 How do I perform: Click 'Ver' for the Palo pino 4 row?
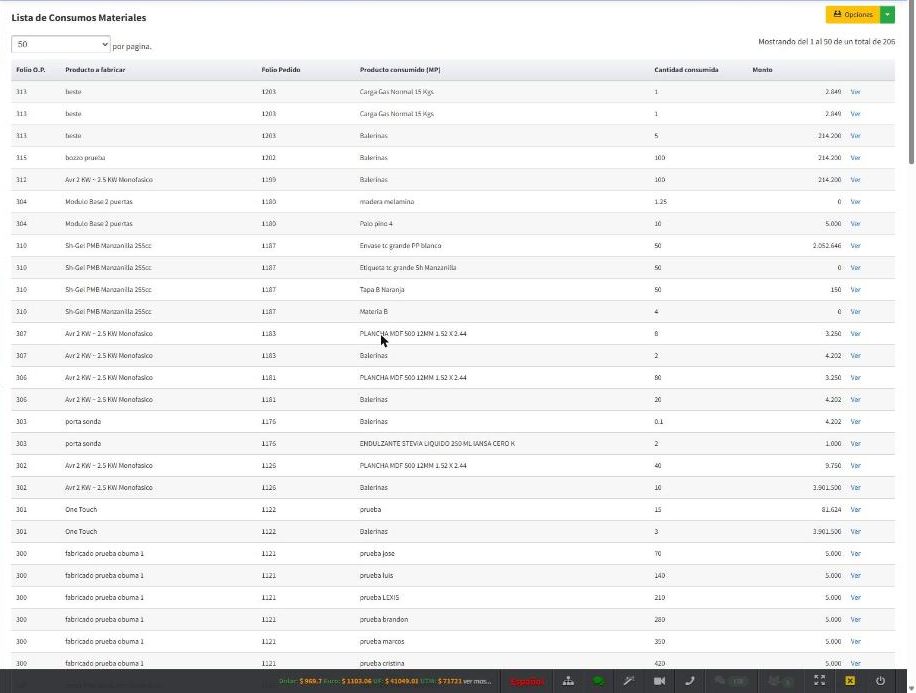coord(855,224)
